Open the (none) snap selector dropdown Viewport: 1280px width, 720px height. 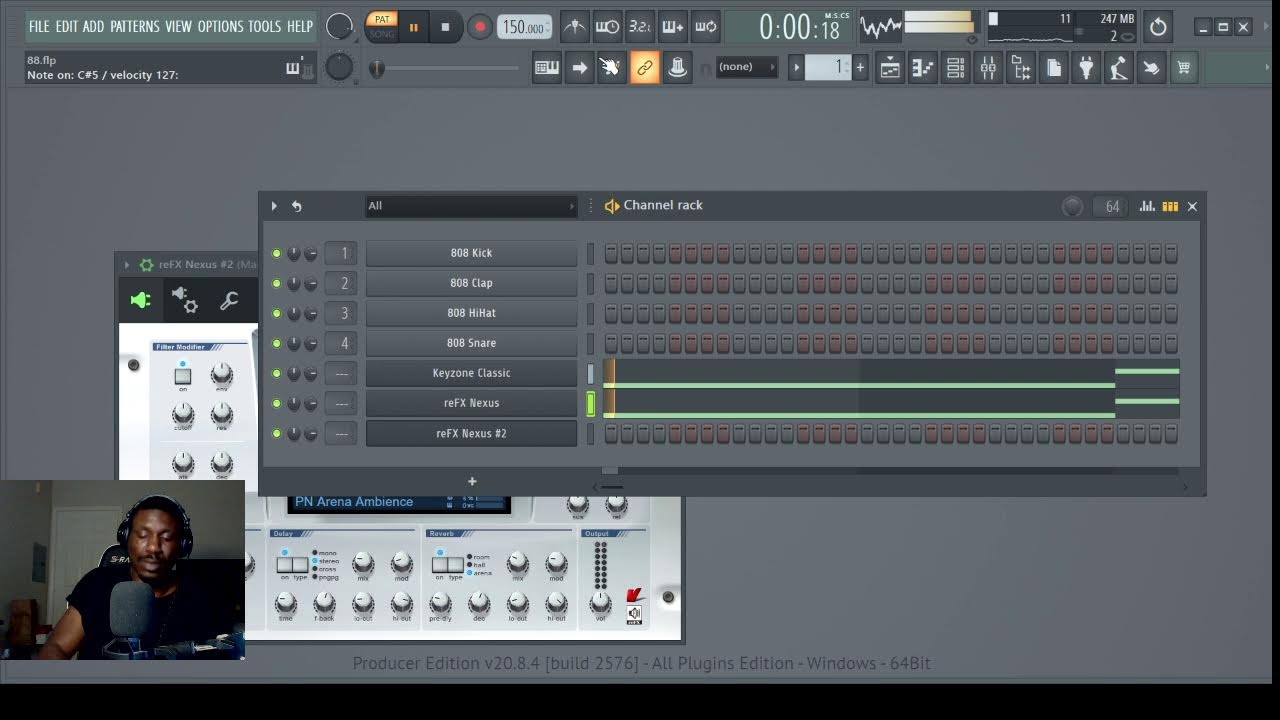746,67
